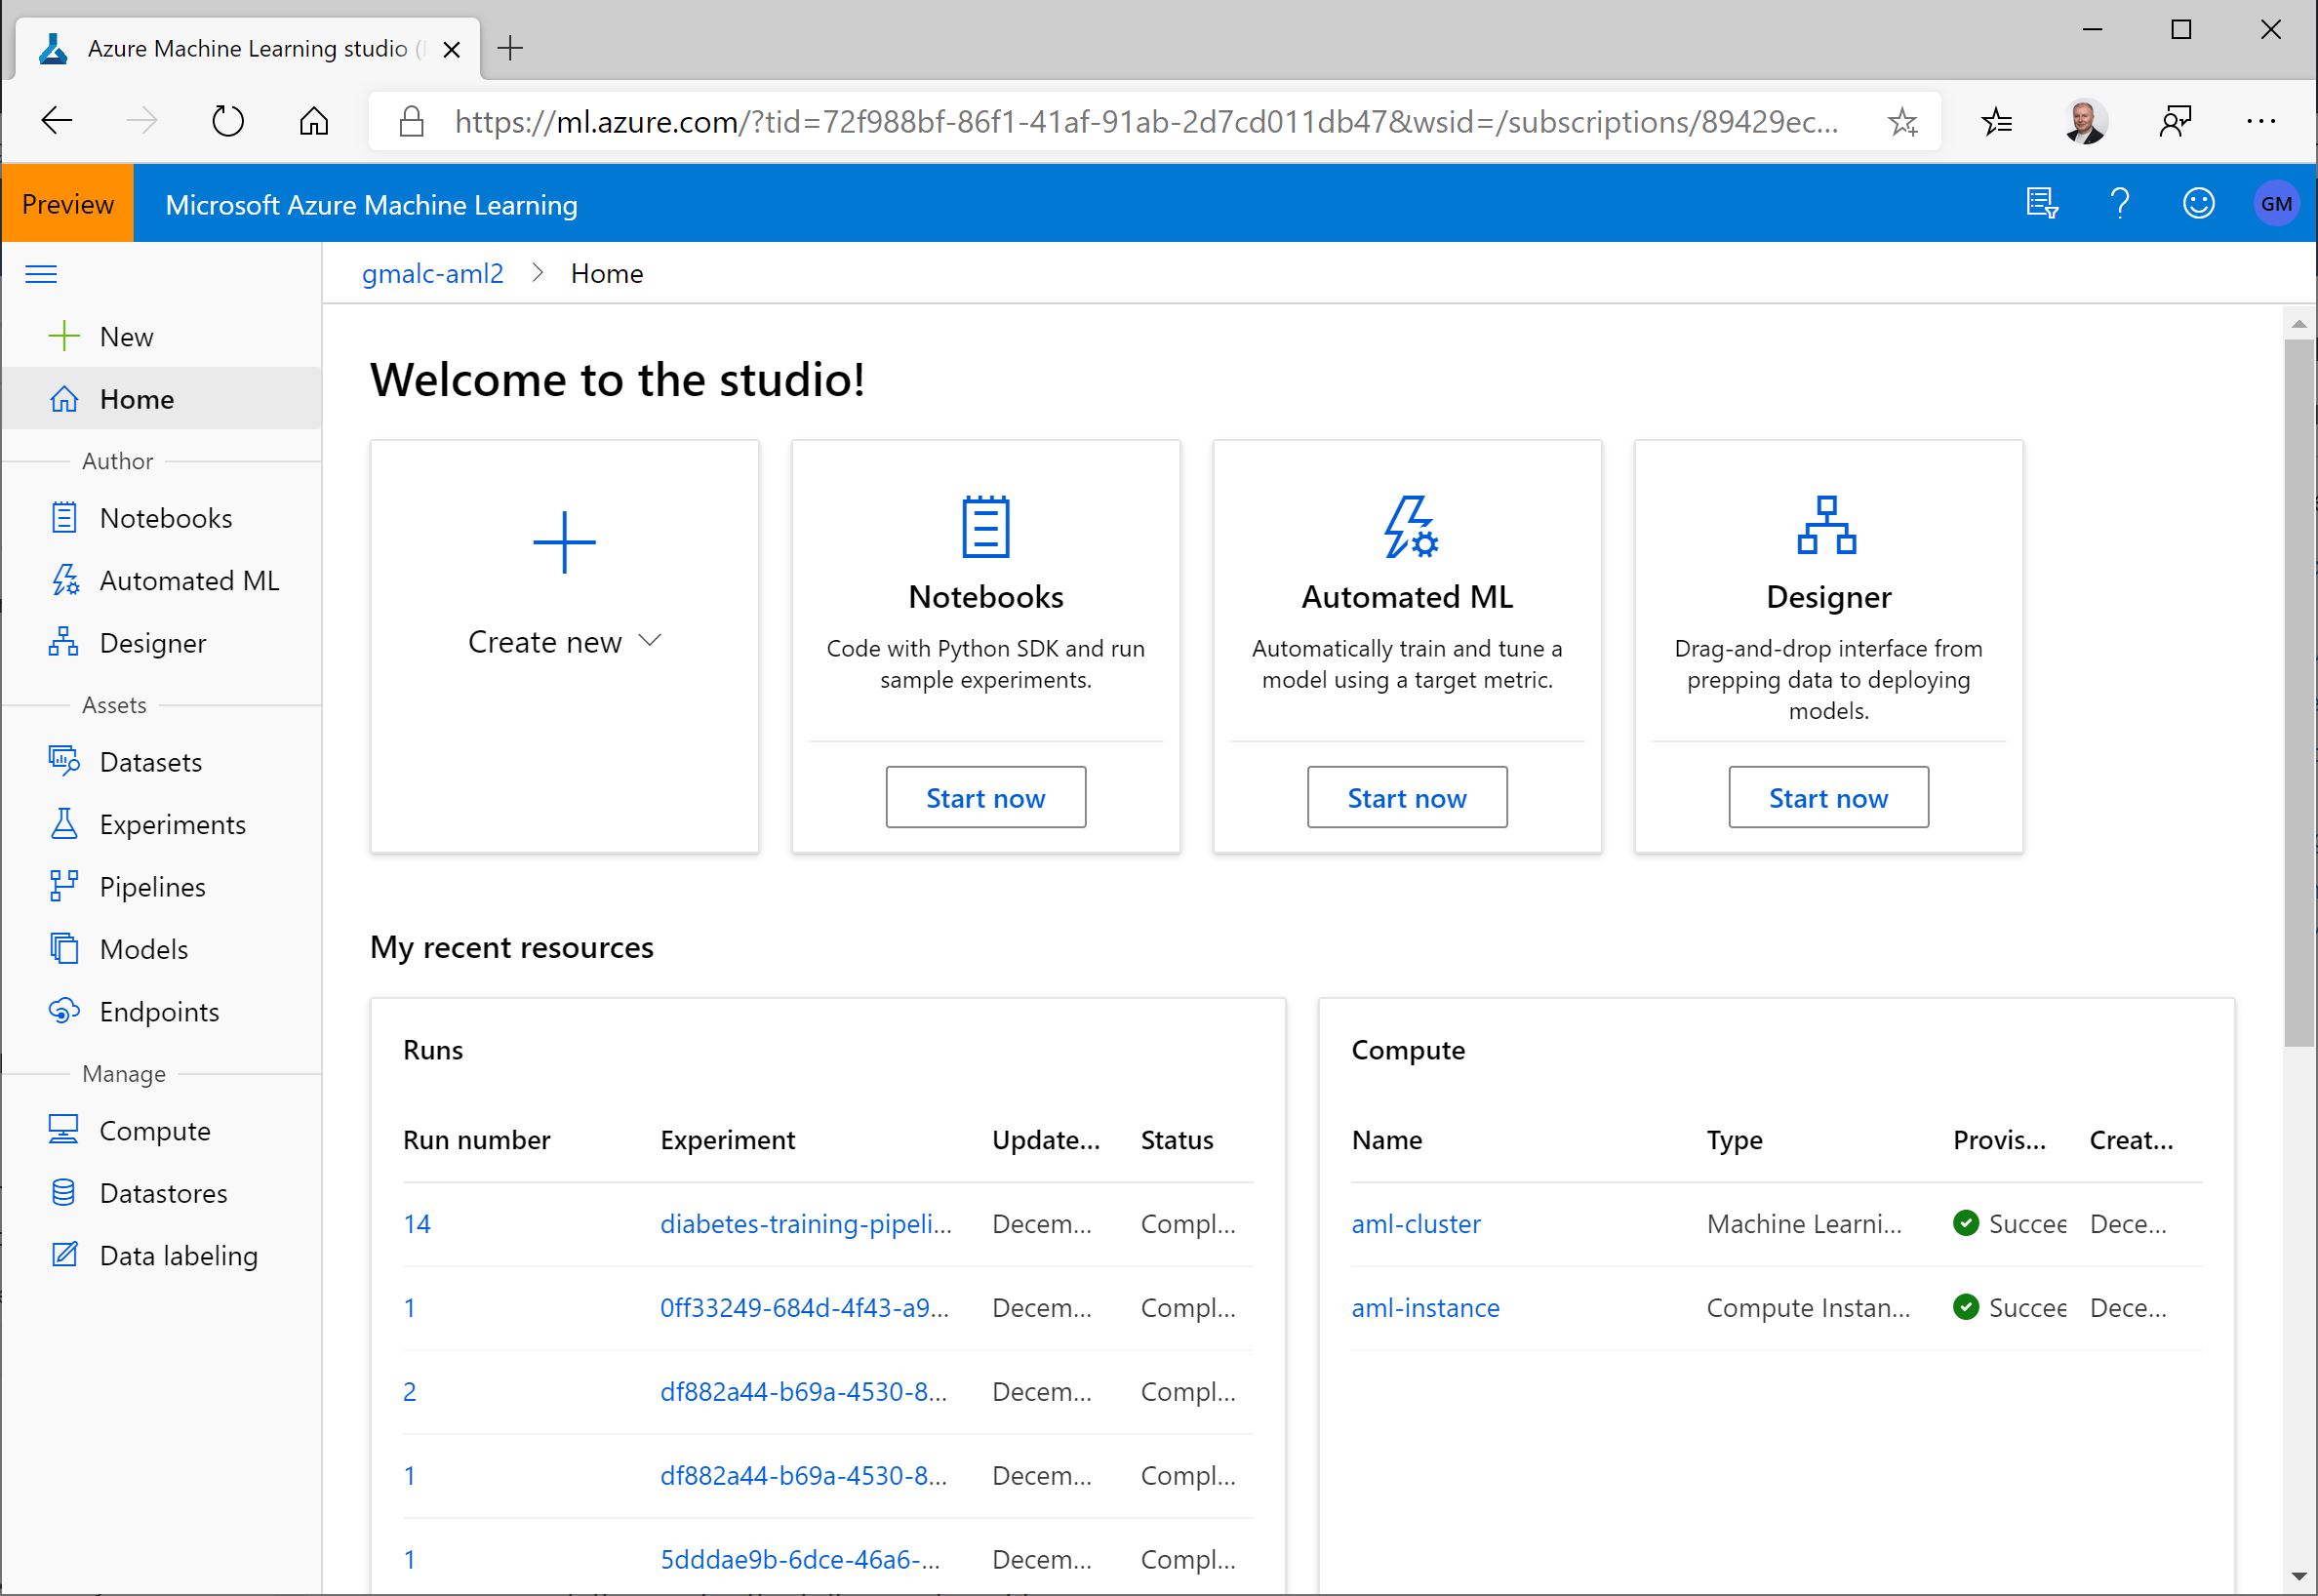Start now under the Notebooks card

coord(985,797)
